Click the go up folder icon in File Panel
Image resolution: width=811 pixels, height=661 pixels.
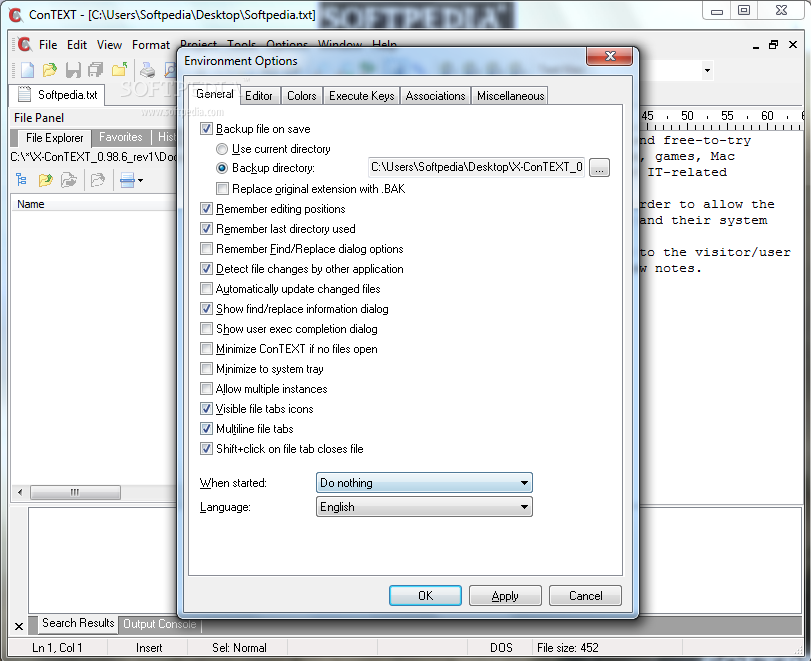[x=46, y=180]
